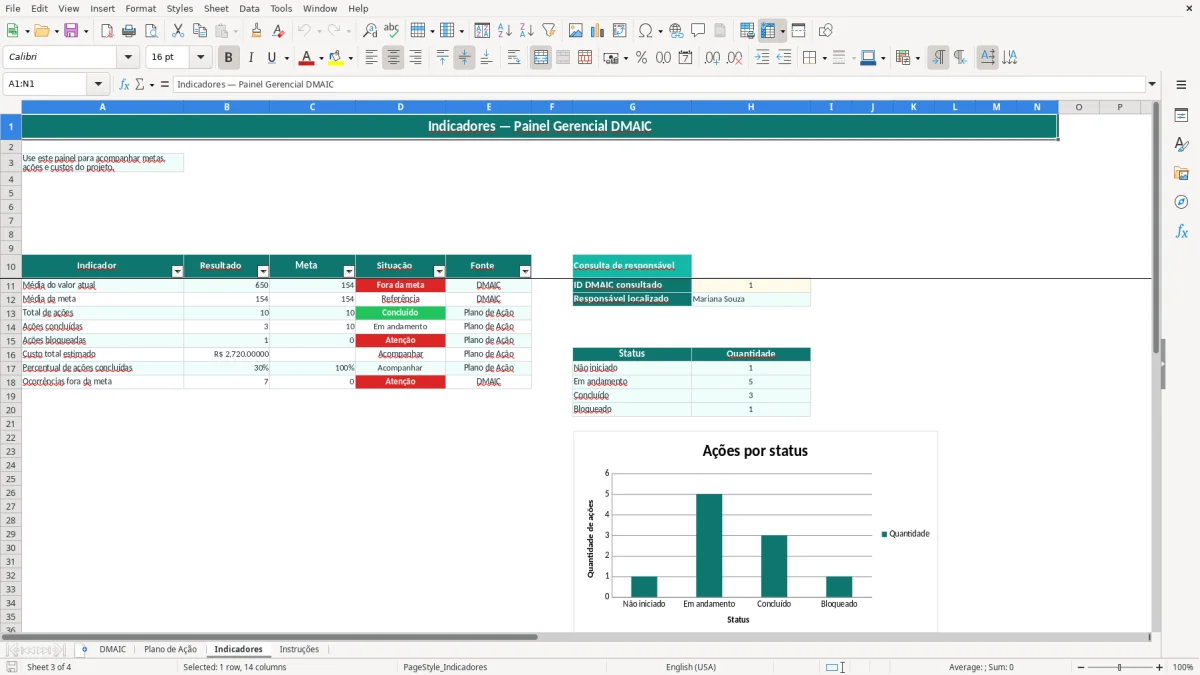This screenshot has width=1200, height=675.
Task: Toggle Center Horizontally alignment
Action: [x=393, y=58]
